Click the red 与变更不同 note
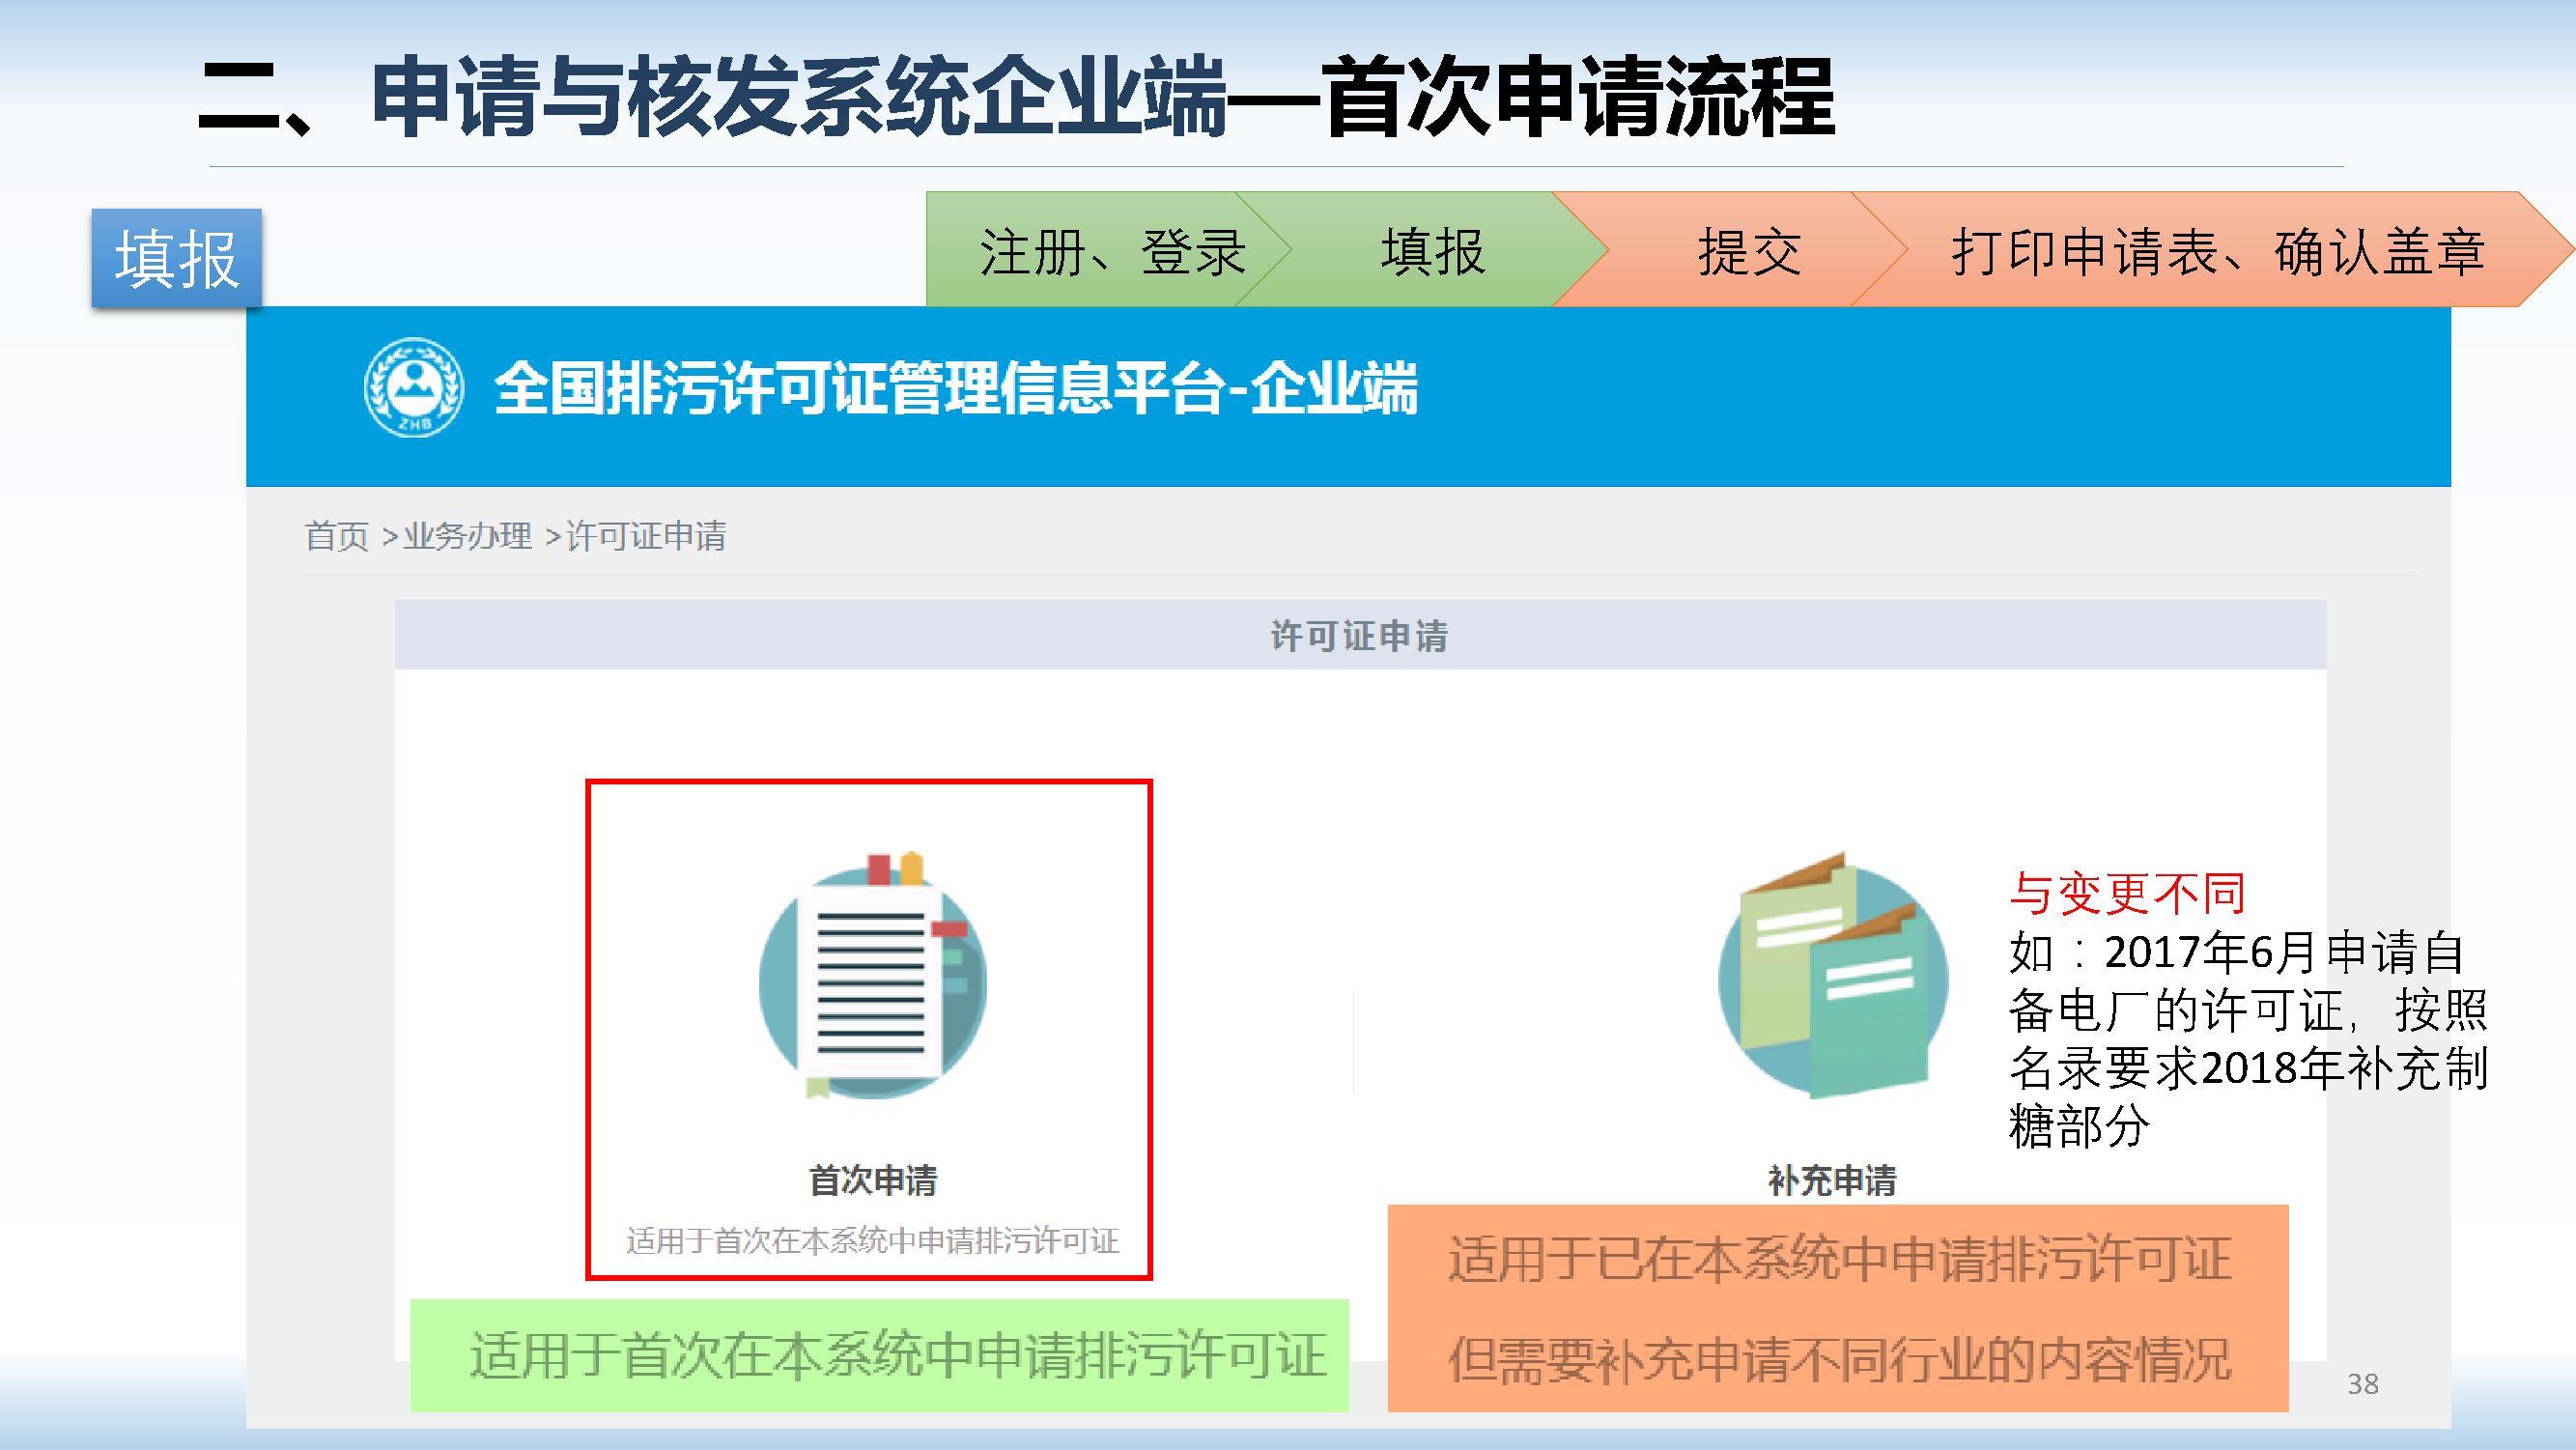The image size is (2576, 1450). [2127, 893]
